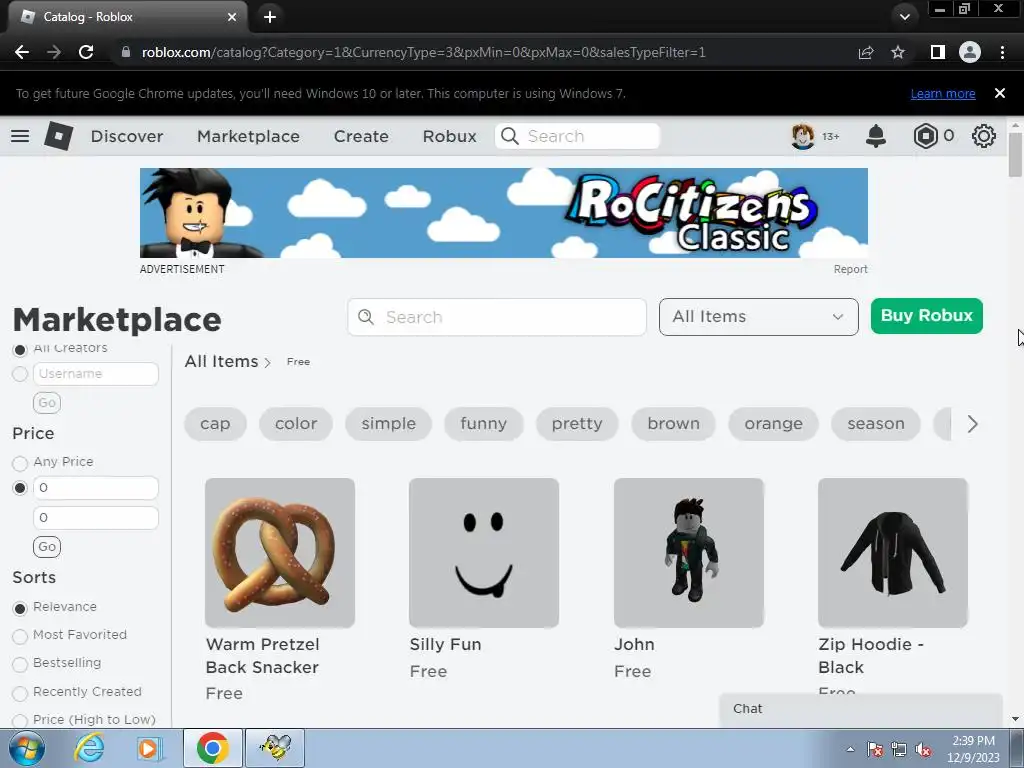The height and width of the screenshot is (768, 1024).
Task: Click the forward navigation arrow
Action: 54,52
